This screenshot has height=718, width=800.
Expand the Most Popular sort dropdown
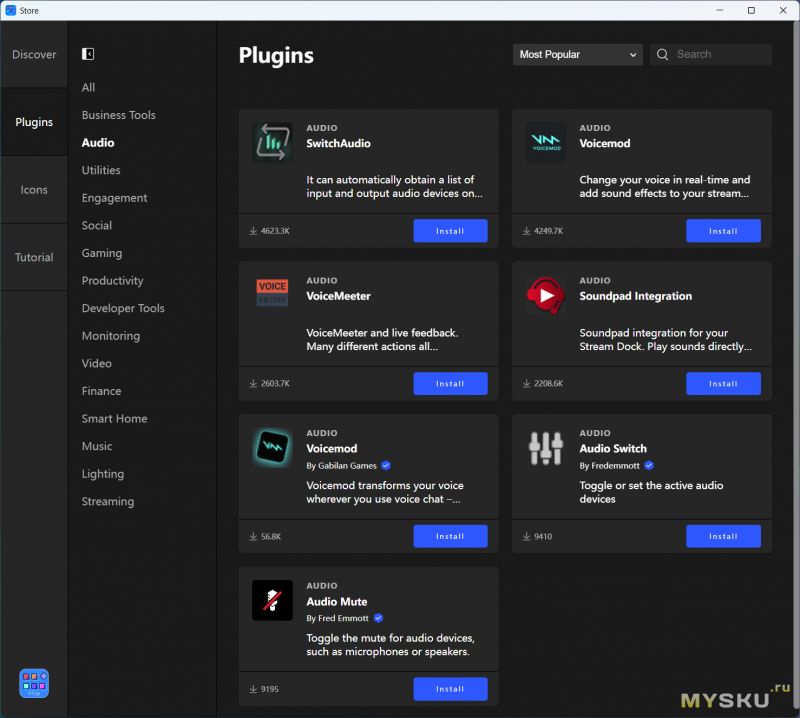[578, 55]
